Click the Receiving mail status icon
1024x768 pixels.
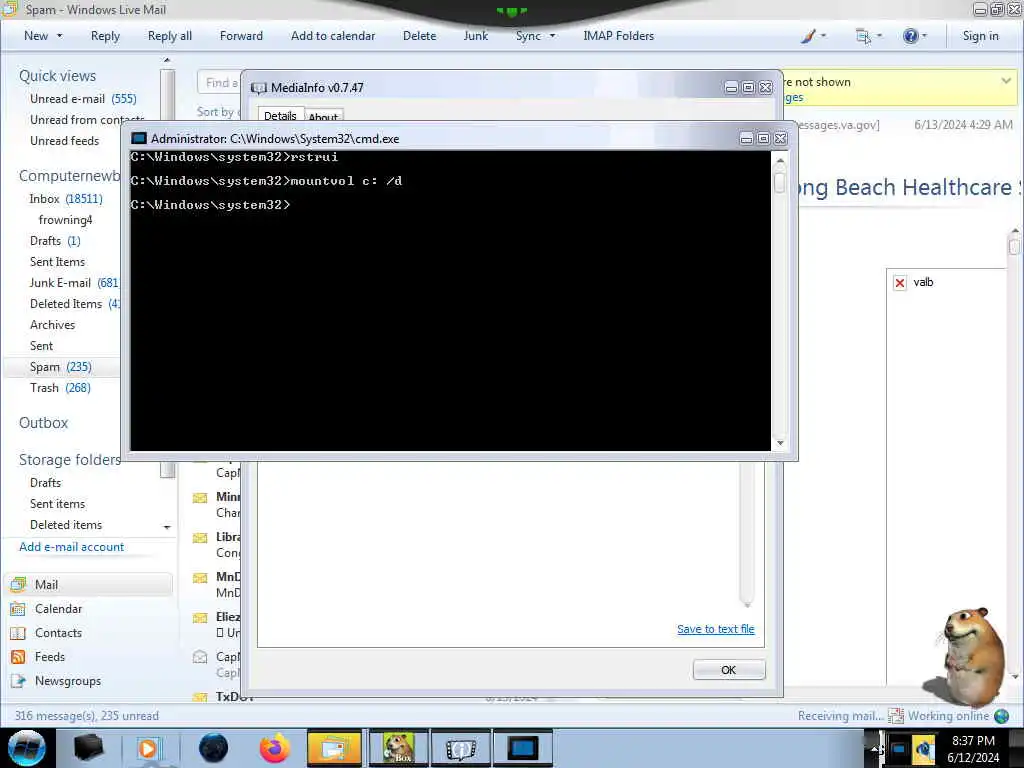coord(896,716)
